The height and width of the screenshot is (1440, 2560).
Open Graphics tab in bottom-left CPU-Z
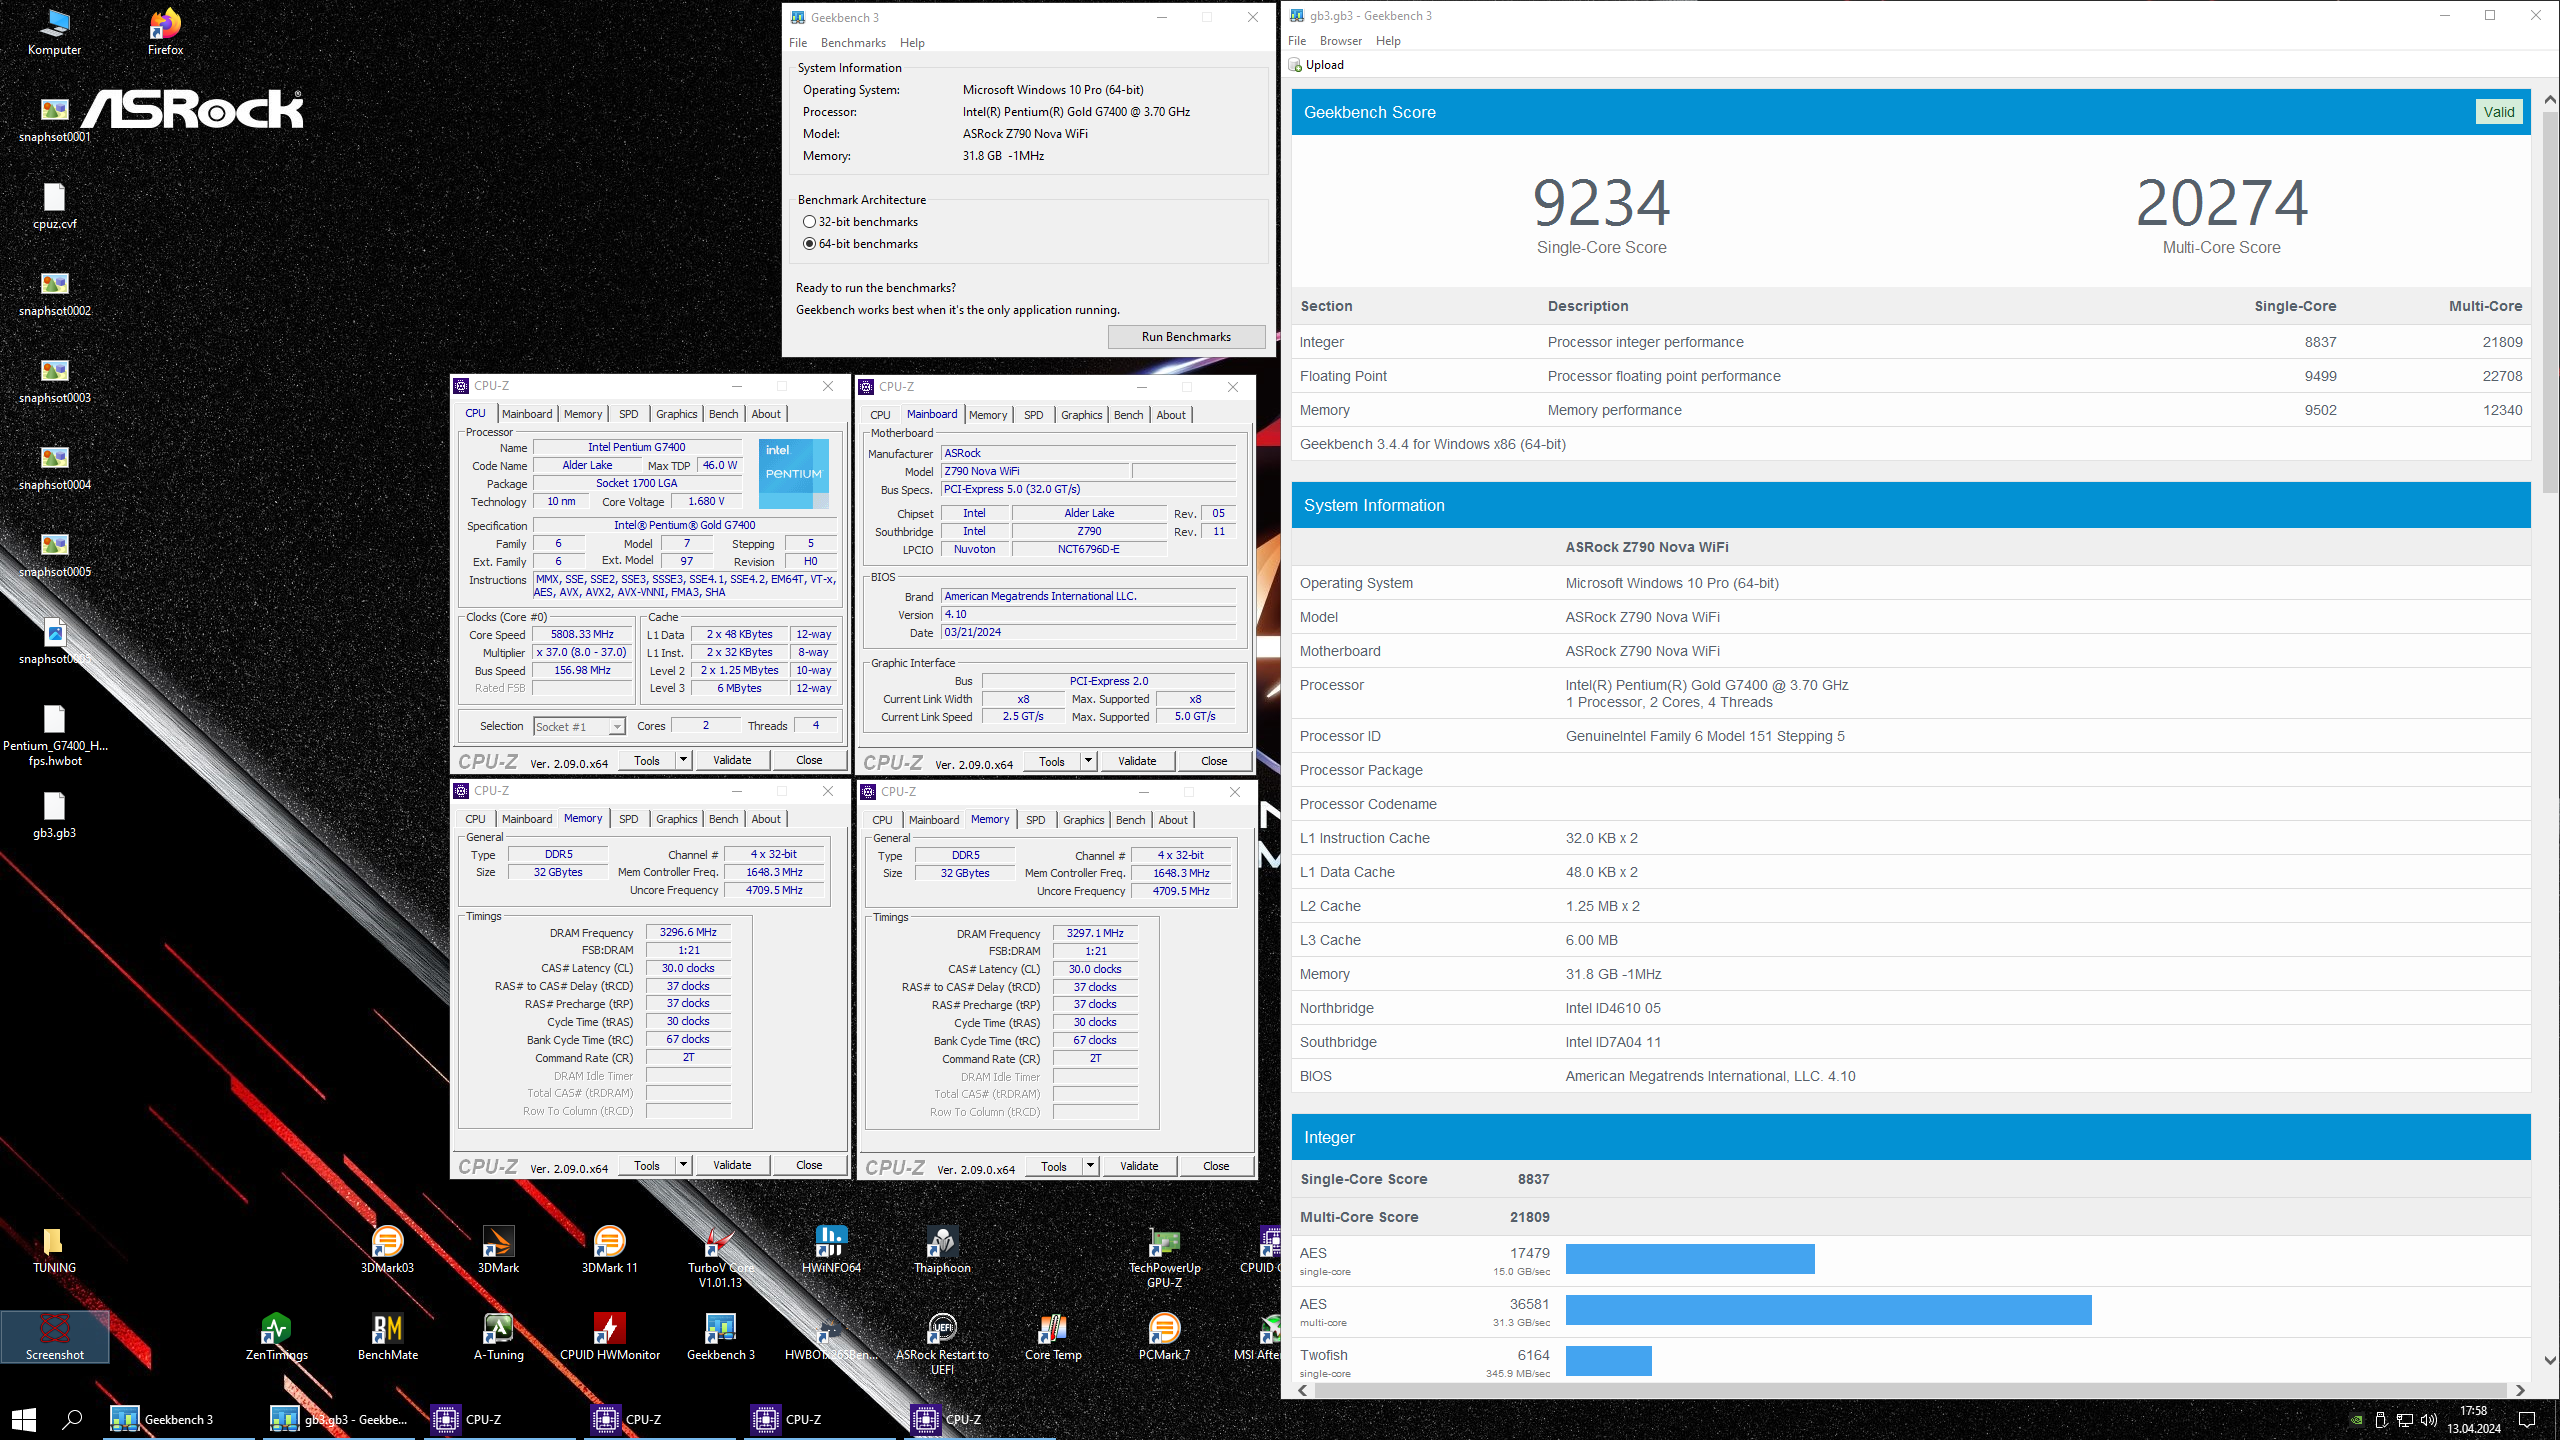click(x=676, y=819)
